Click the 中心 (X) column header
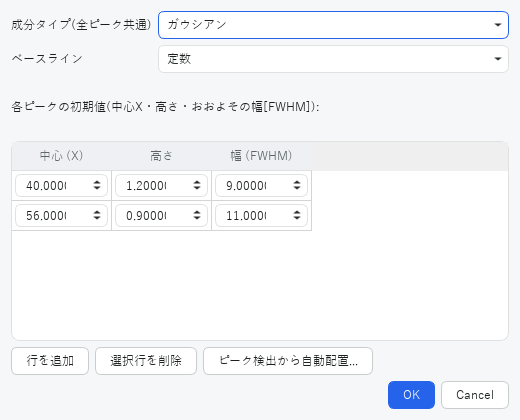This screenshot has height=420, width=520. click(61, 156)
